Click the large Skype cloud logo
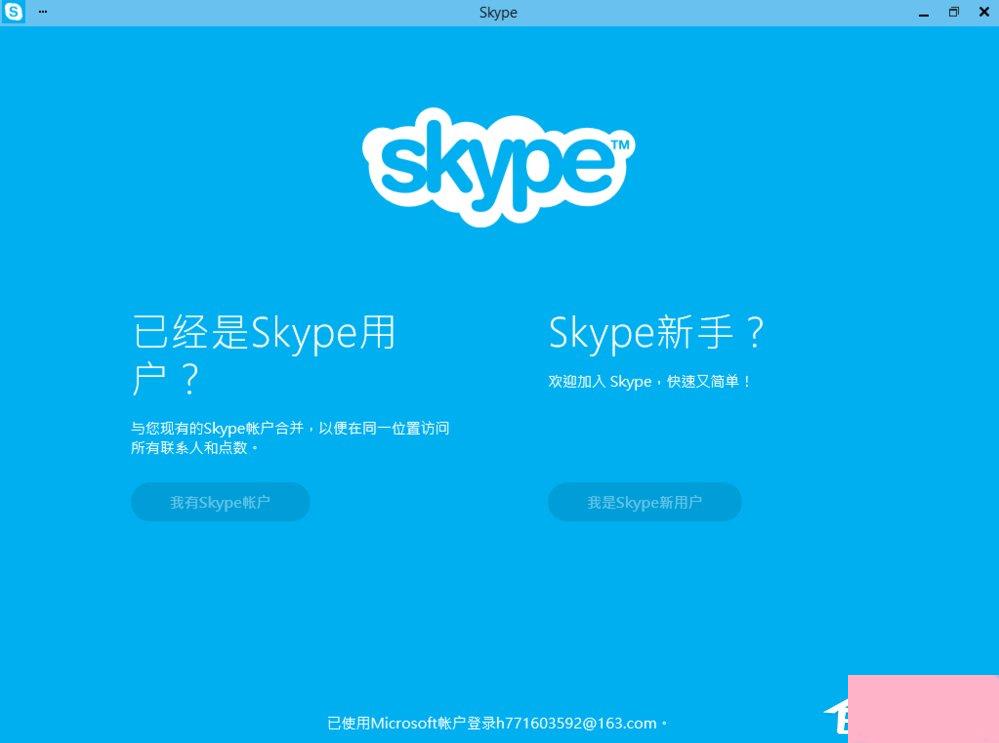This screenshot has height=743, width=999. click(x=498, y=167)
